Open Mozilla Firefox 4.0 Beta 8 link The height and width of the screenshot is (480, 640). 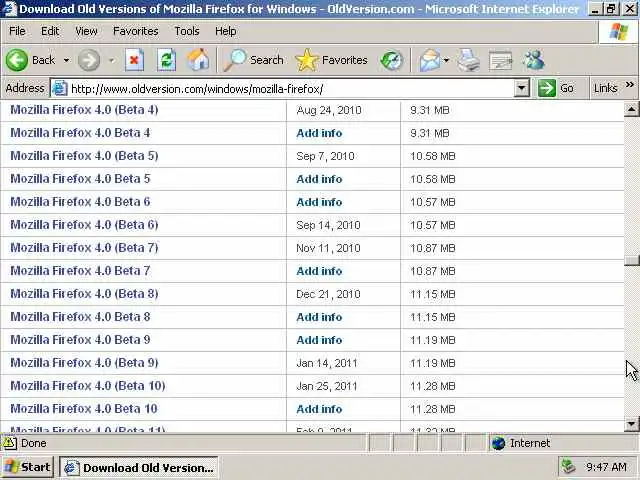(80, 317)
